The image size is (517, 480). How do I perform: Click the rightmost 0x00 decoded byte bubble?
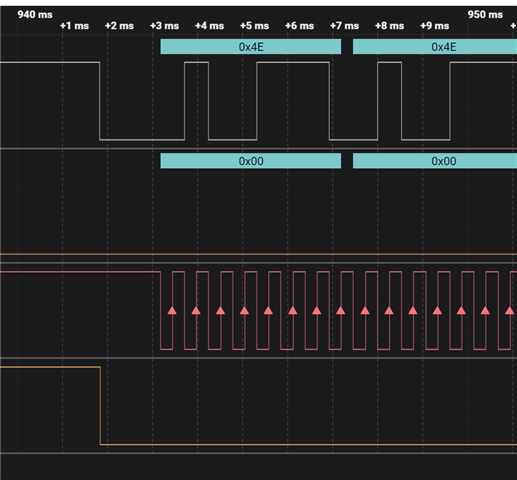tap(435, 161)
